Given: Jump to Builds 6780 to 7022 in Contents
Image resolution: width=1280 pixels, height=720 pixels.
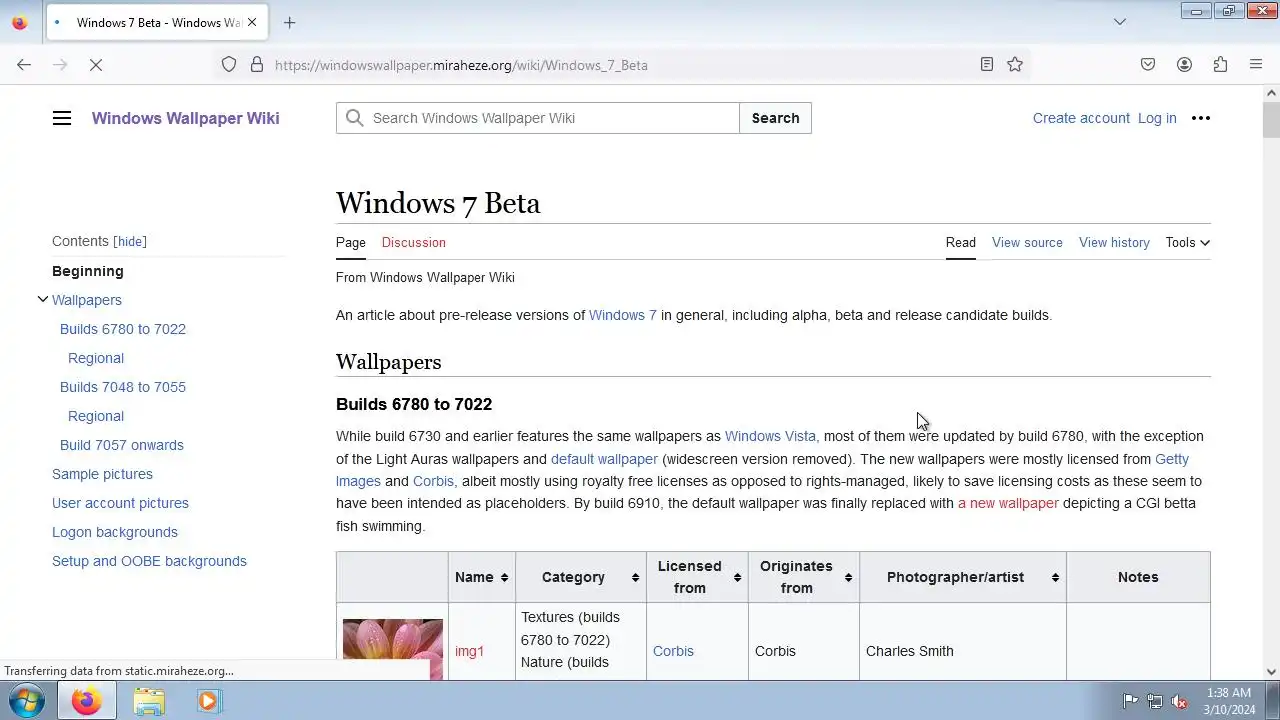Looking at the screenshot, I should (x=123, y=329).
